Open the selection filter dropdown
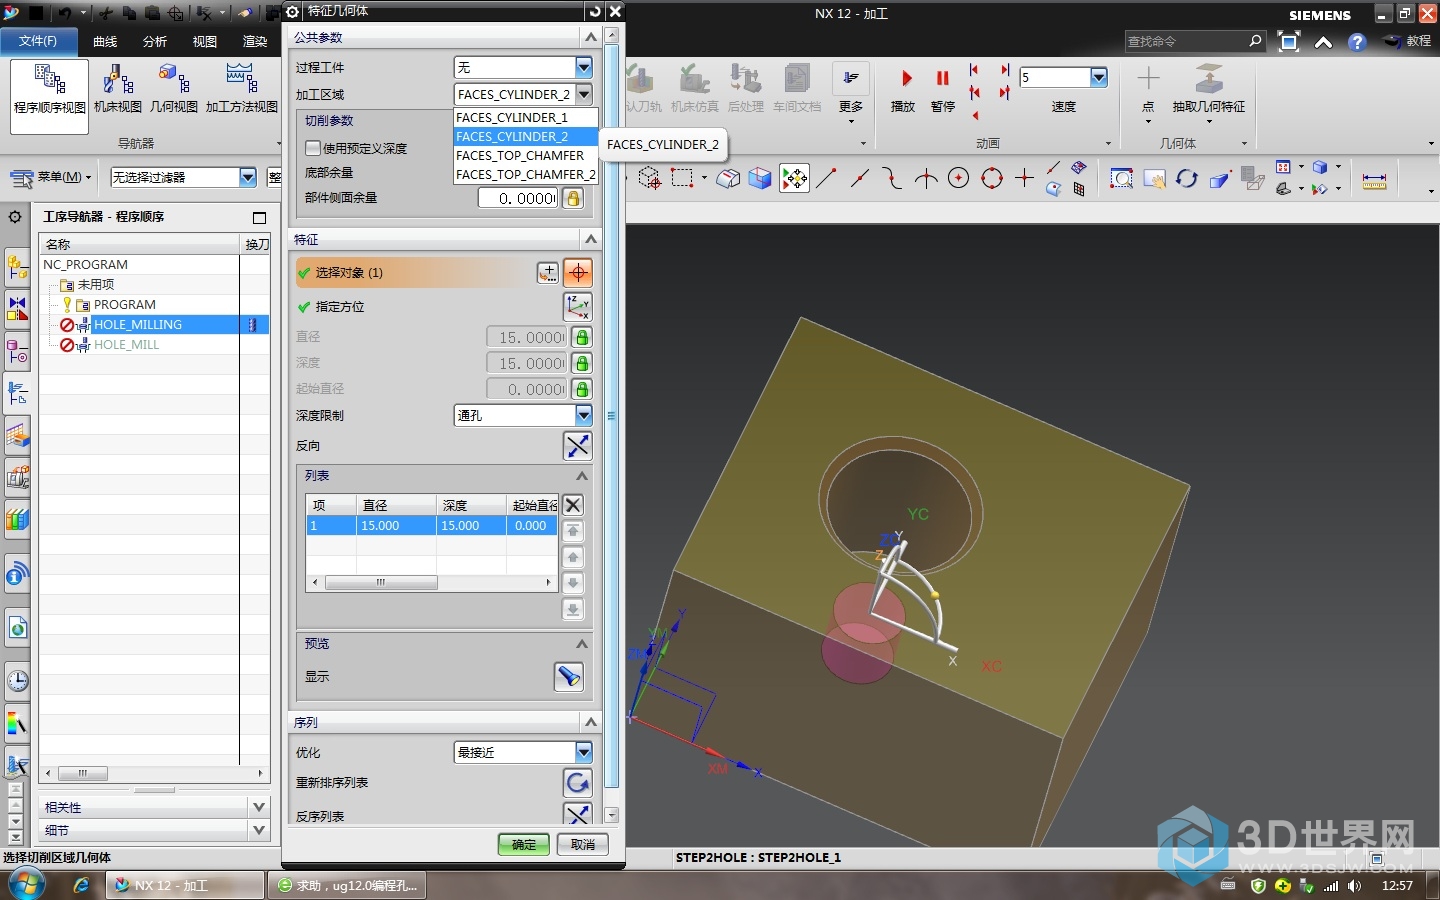 click(248, 177)
